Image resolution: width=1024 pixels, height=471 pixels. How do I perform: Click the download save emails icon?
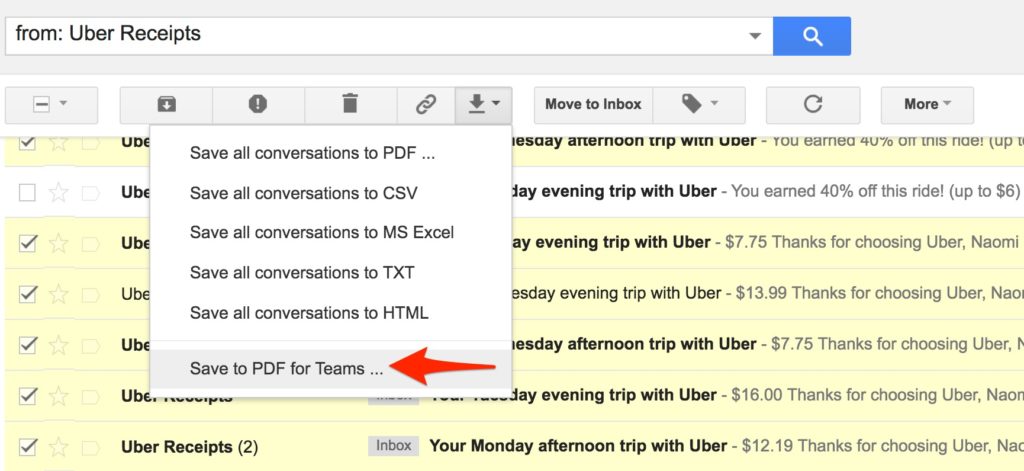(483, 105)
